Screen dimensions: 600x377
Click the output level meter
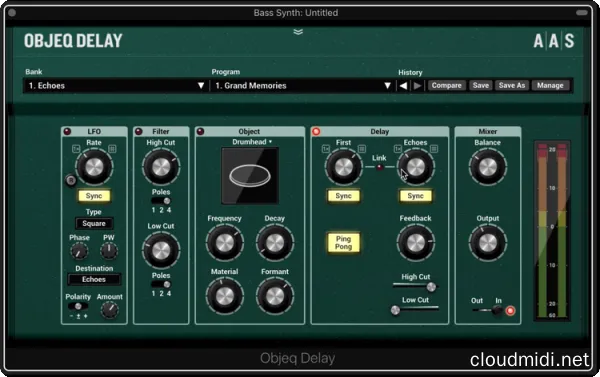(552, 231)
